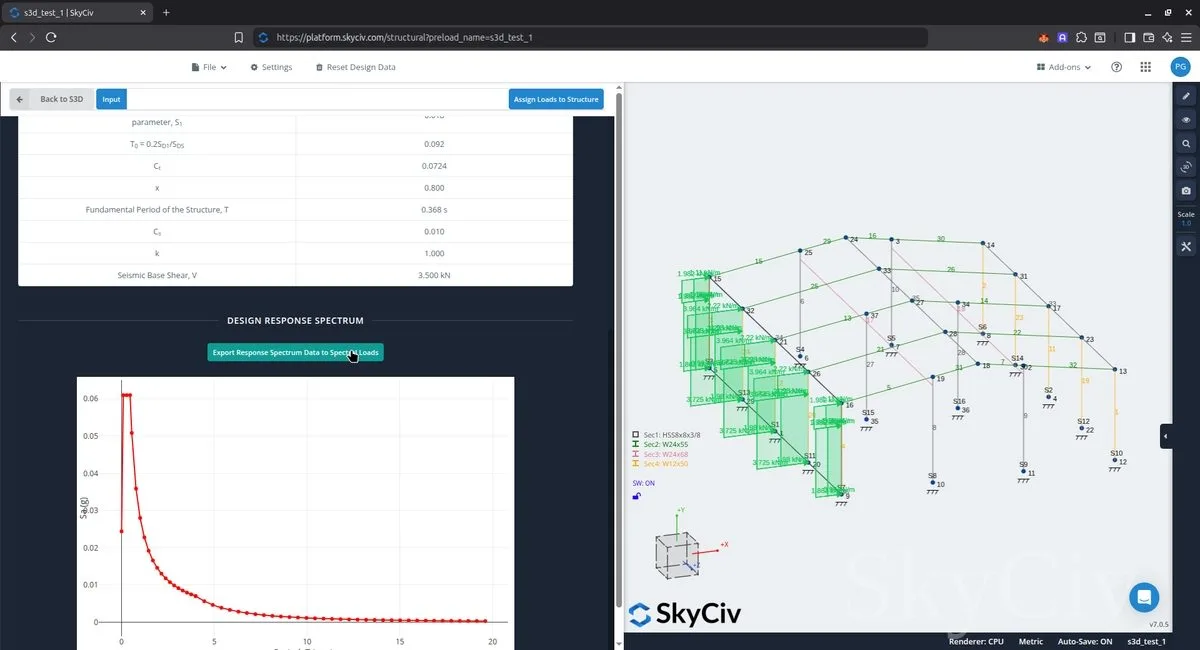Toggle self weight via SW: ON label
Image resolution: width=1200 pixels, height=650 pixels.
click(643, 483)
